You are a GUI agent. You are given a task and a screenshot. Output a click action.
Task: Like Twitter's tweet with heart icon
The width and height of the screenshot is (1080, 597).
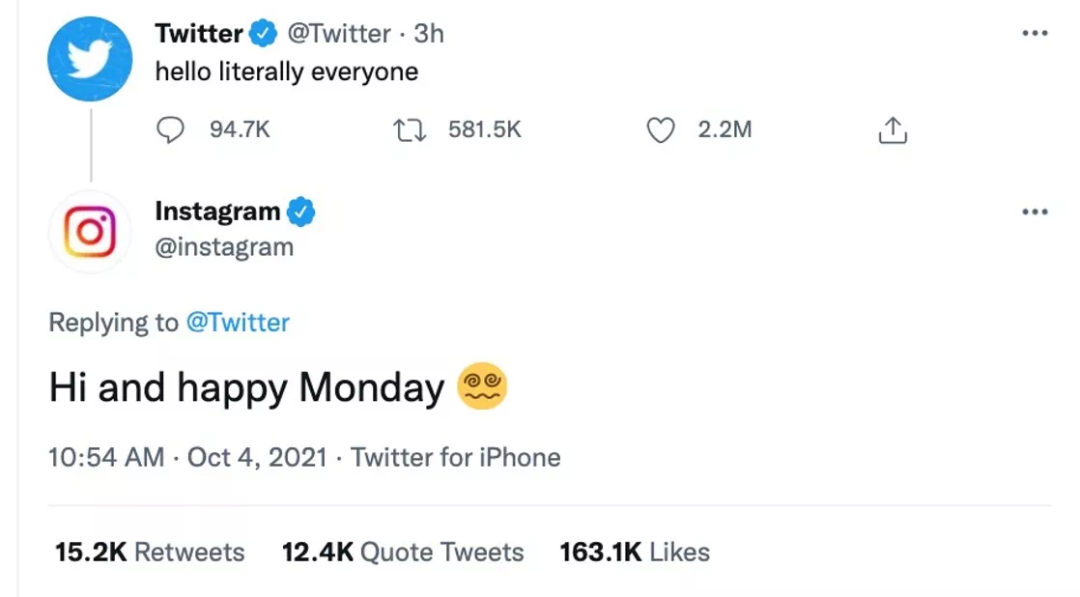coord(661,130)
